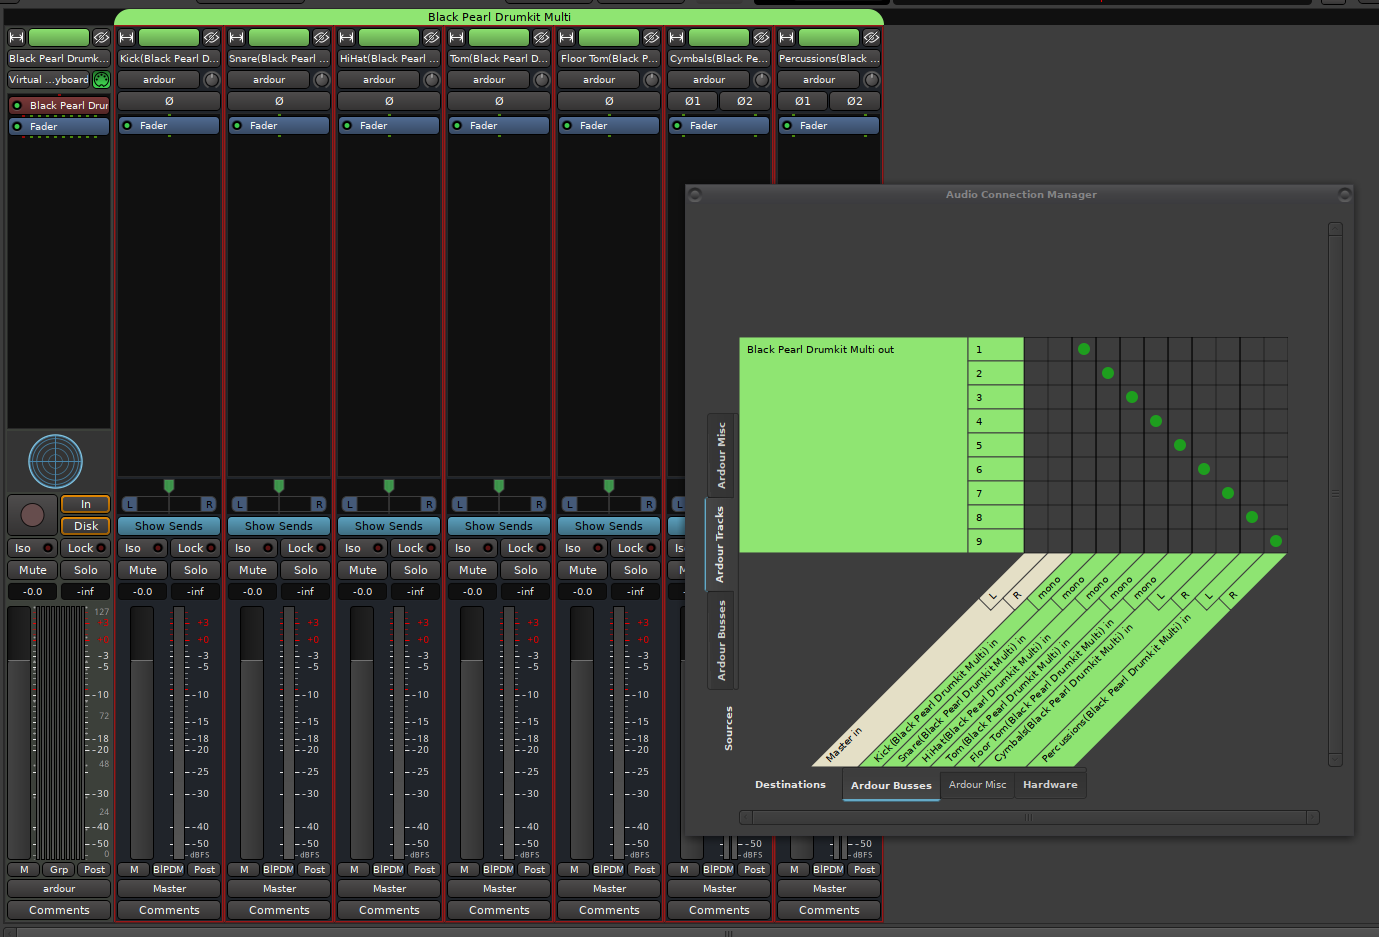
Task: Invert phase Ø on the Kick strip
Action: point(169,101)
